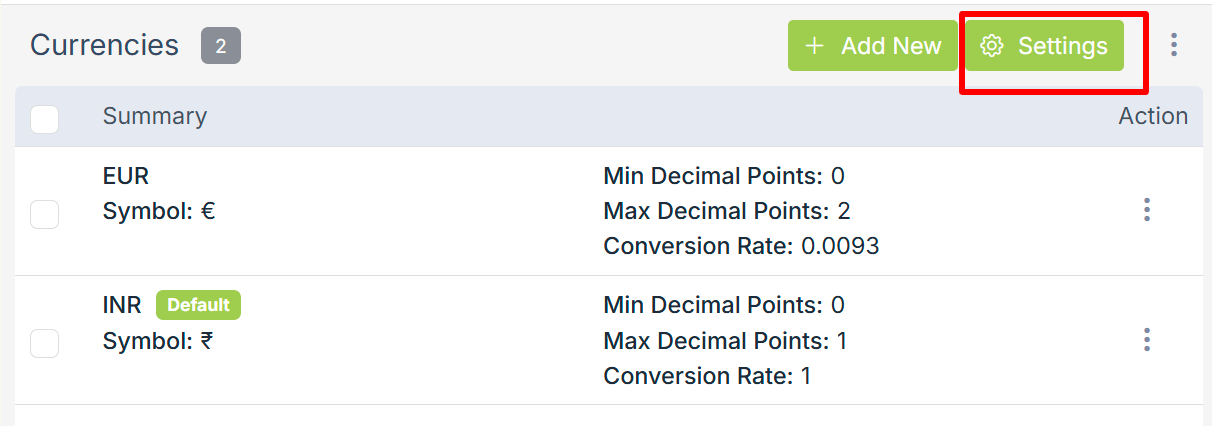Screen dimensions: 1212x426
Task: Click the gear icon on Settings
Action: point(992,46)
